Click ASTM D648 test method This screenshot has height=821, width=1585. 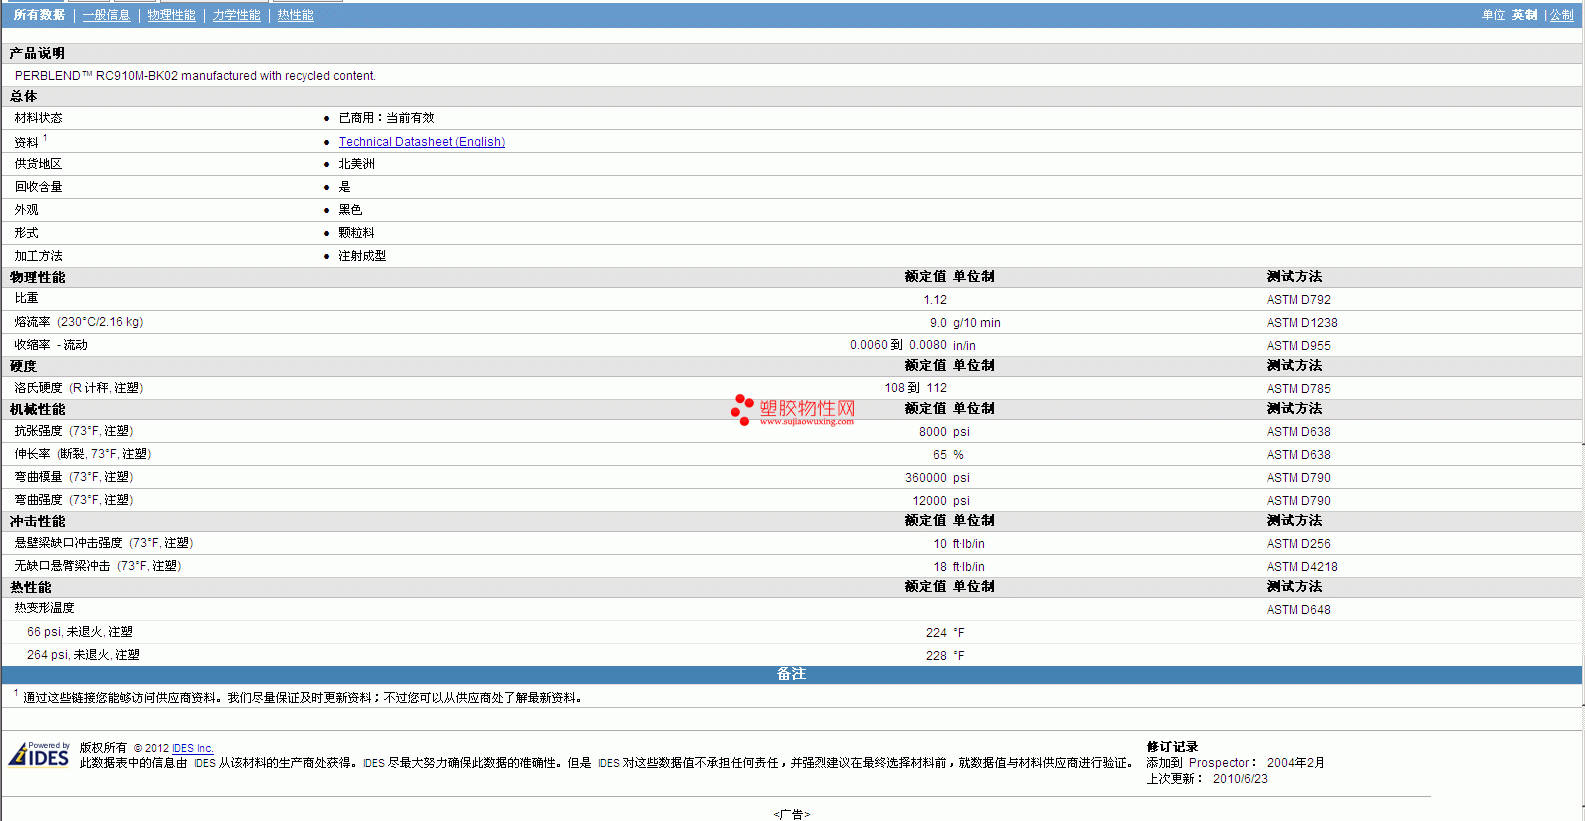coord(1298,610)
